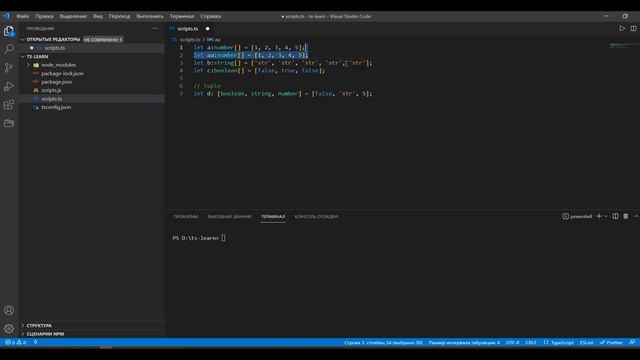Click in the terminal prompt area
Image resolution: width=640 pixels, height=360 pixels.
(x=223, y=238)
